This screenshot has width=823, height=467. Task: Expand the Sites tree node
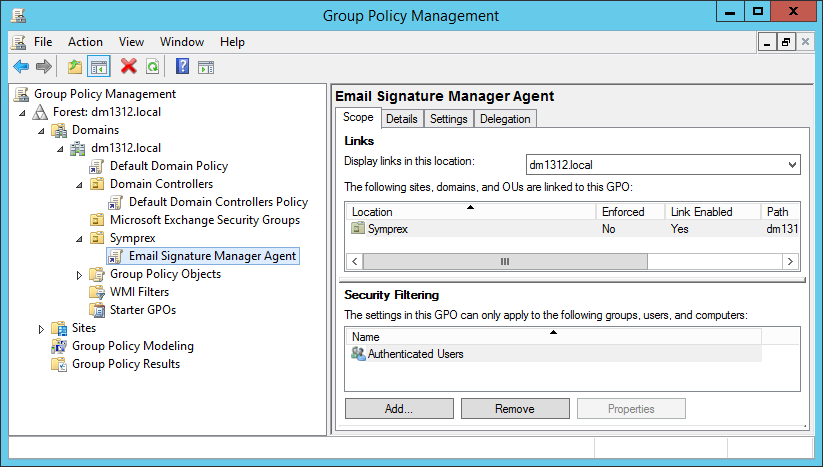click(41, 328)
